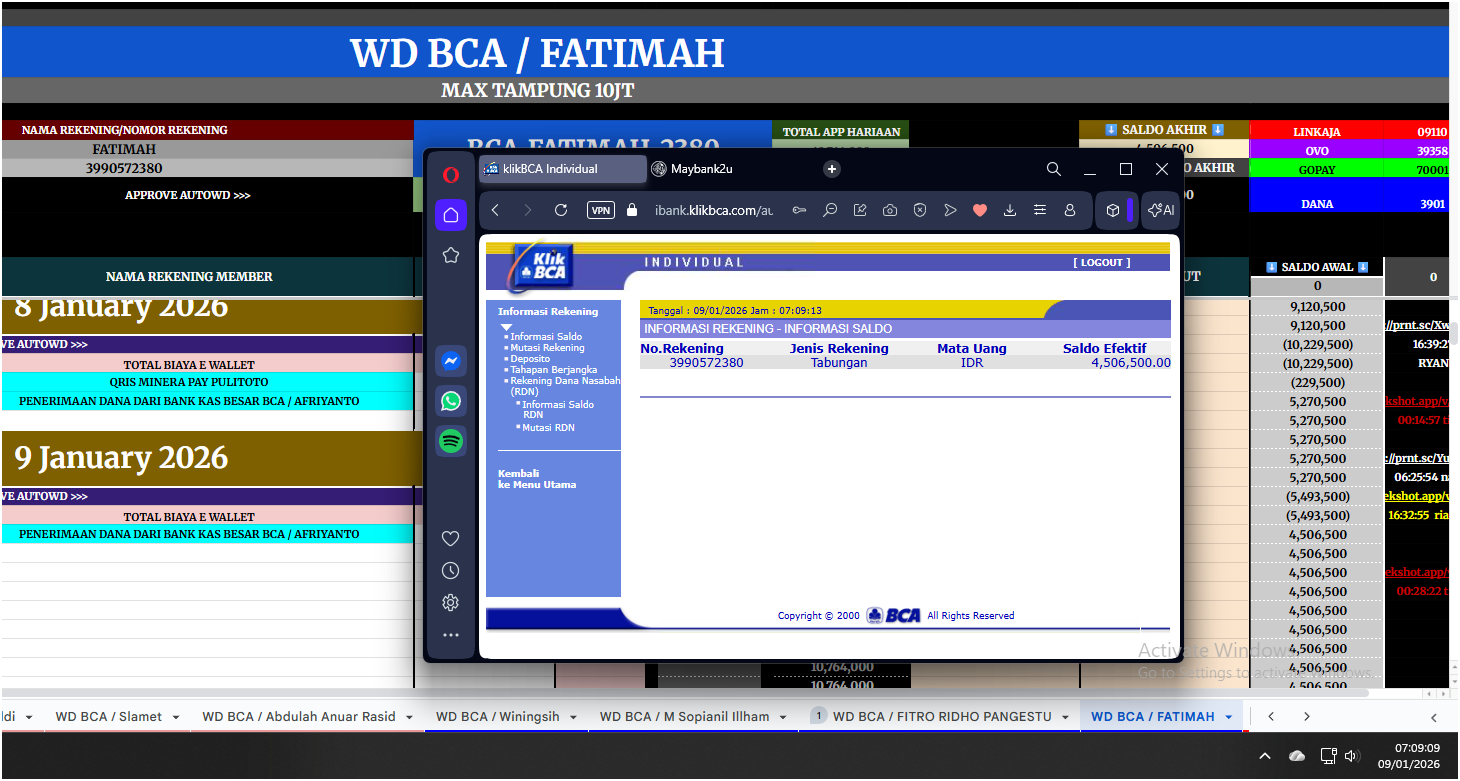1460x781 pixels.
Task: Open a new browser tab
Action: point(832,169)
